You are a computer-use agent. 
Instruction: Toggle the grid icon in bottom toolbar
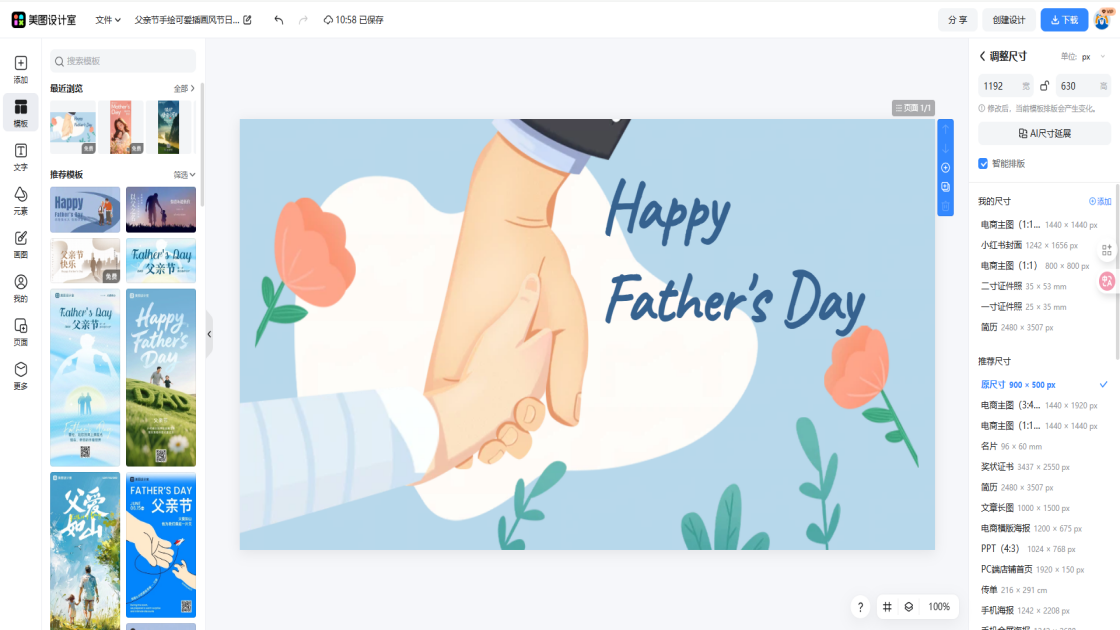pyautogui.click(x=887, y=607)
